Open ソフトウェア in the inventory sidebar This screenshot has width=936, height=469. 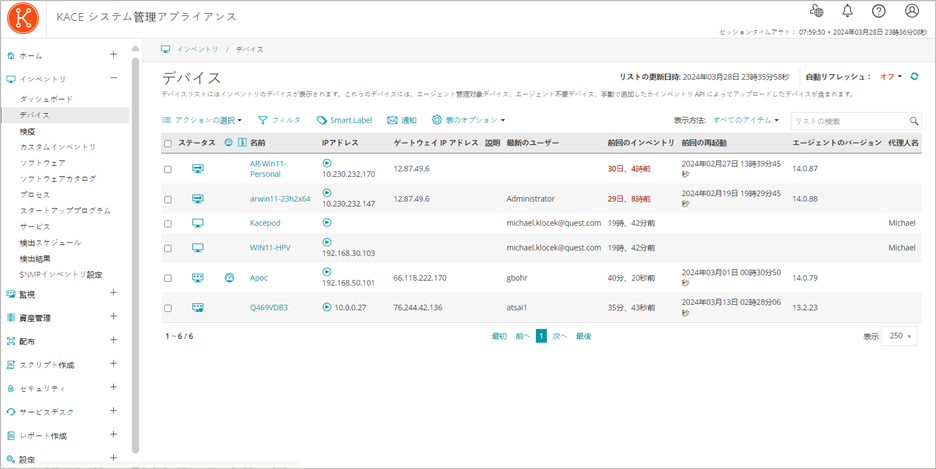pos(43,162)
